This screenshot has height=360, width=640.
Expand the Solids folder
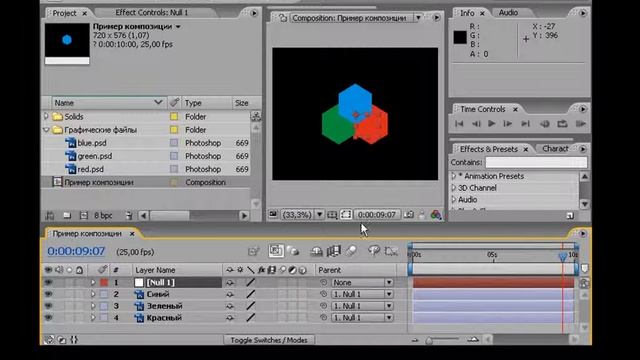click(46, 116)
